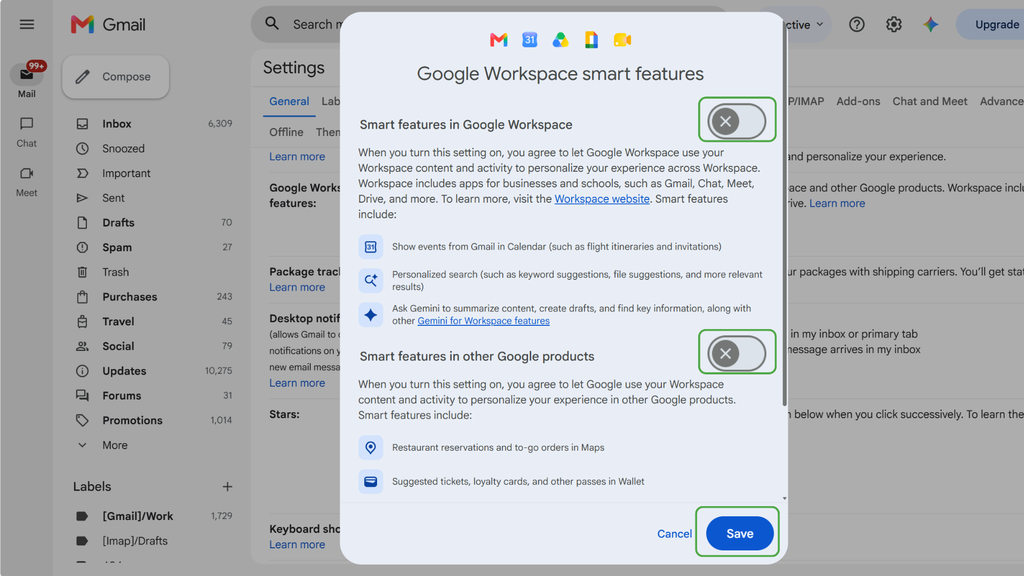The width and height of the screenshot is (1024, 576).
Task: Click the Compose button
Action: [116, 76]
